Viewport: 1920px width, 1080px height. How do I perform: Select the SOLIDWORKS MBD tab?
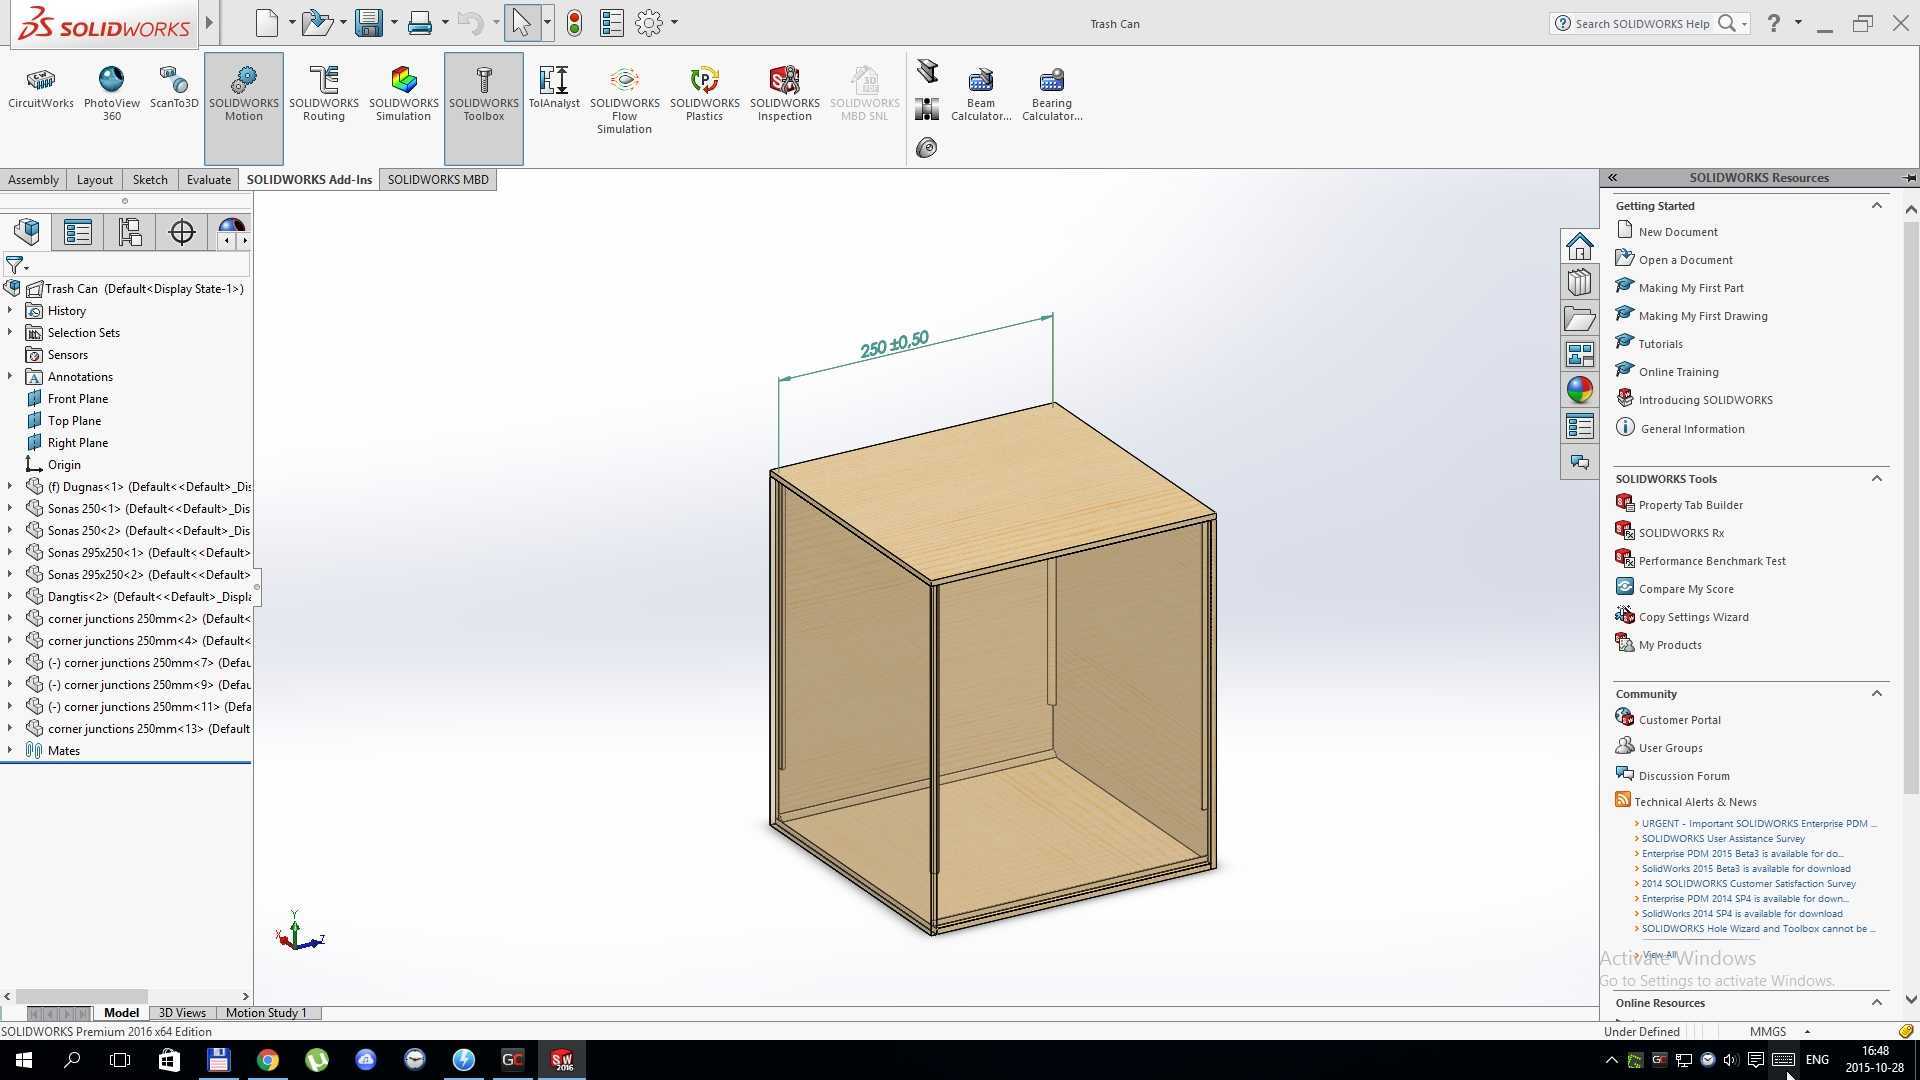point(438,180)
